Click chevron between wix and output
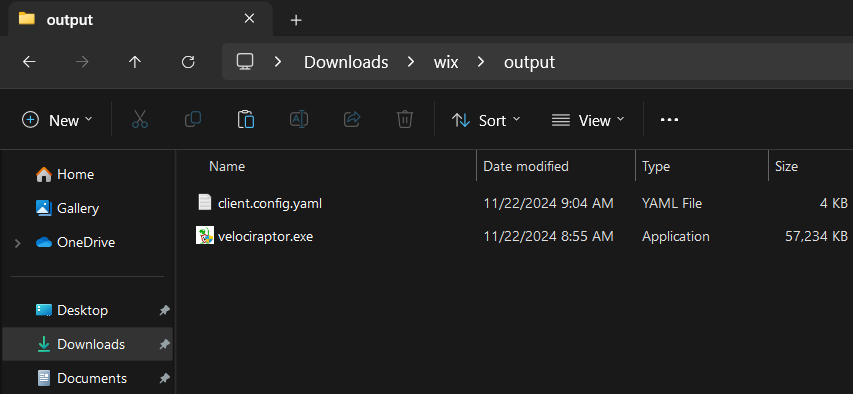The image size is (853, 394). coord(481,62)
